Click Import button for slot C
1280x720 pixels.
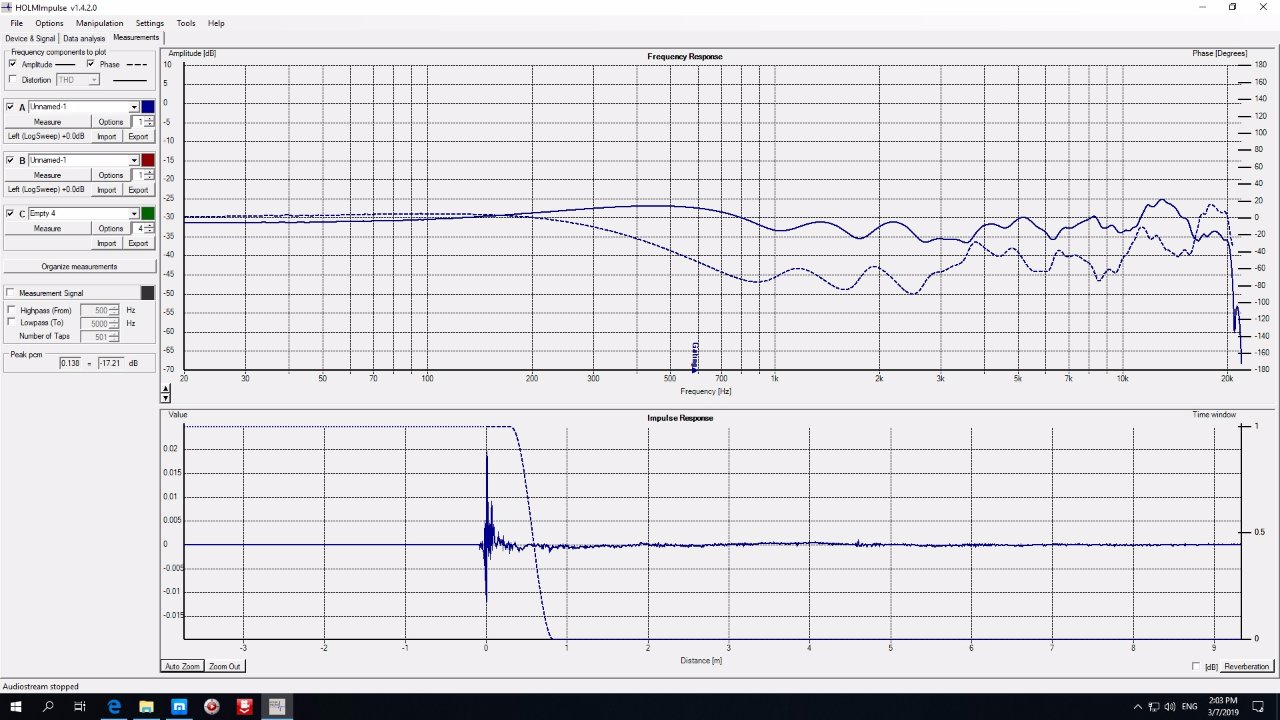pyautogui.click(x=106, y=243)
